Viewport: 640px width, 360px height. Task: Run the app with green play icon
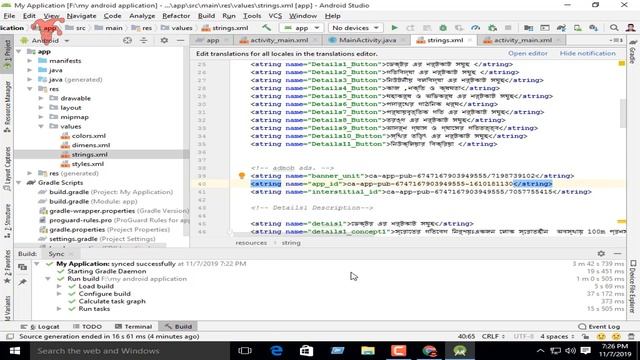pos(394,28)
